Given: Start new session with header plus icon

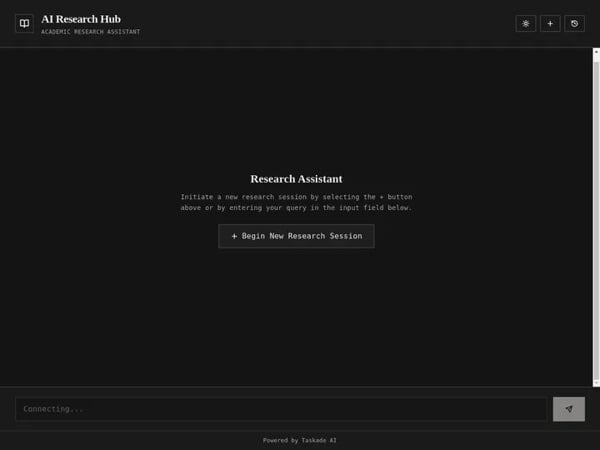Looking at the screenshot, I should 550,24.
